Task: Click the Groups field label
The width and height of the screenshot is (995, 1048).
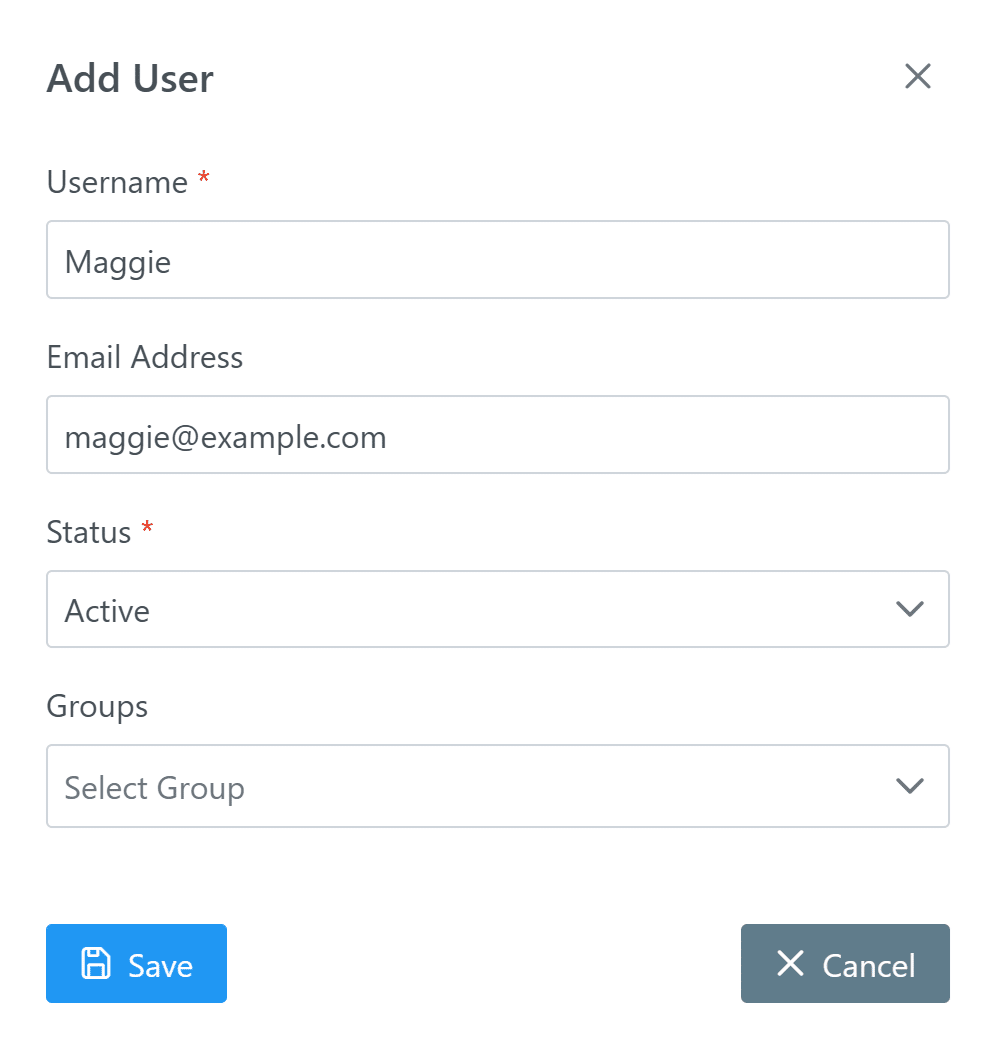Action: 97,707
